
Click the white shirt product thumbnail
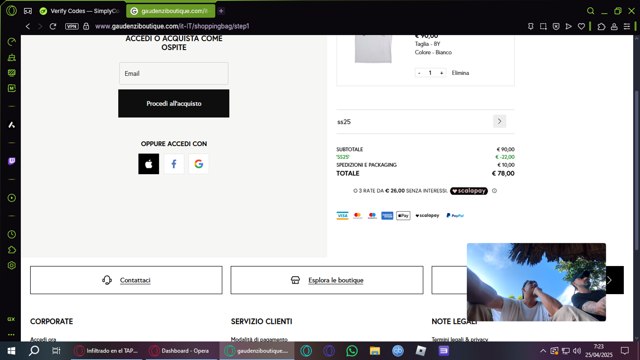point(373,49)
